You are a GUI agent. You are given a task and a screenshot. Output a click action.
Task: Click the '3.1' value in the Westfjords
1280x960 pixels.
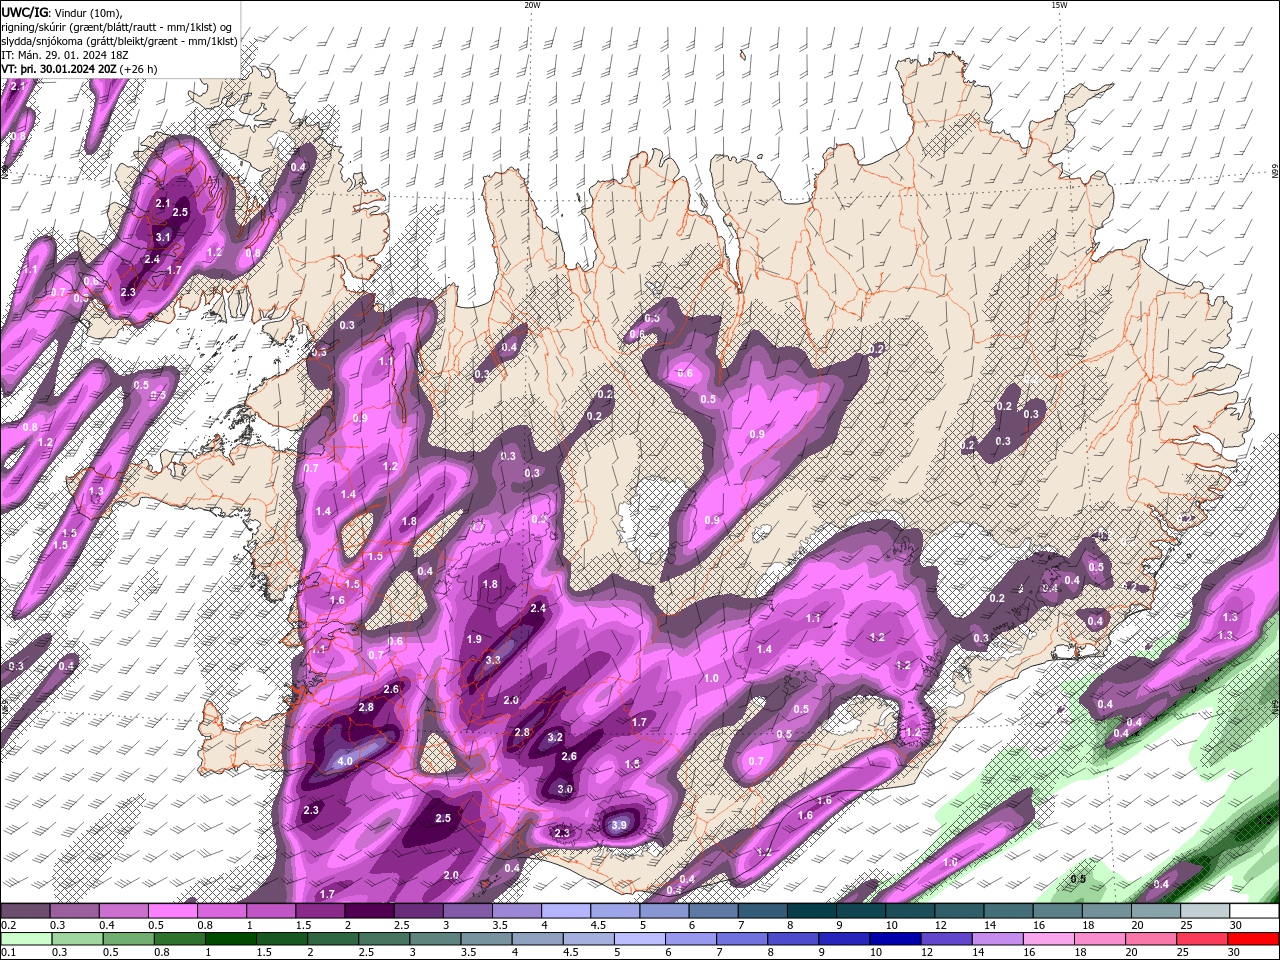click(x=163, y=237)
